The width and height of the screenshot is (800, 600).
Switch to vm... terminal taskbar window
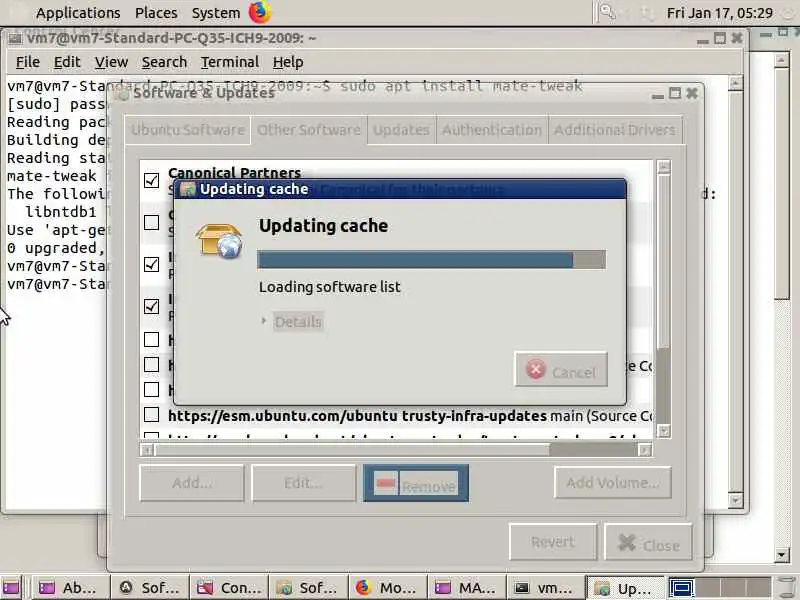[546, 588]
